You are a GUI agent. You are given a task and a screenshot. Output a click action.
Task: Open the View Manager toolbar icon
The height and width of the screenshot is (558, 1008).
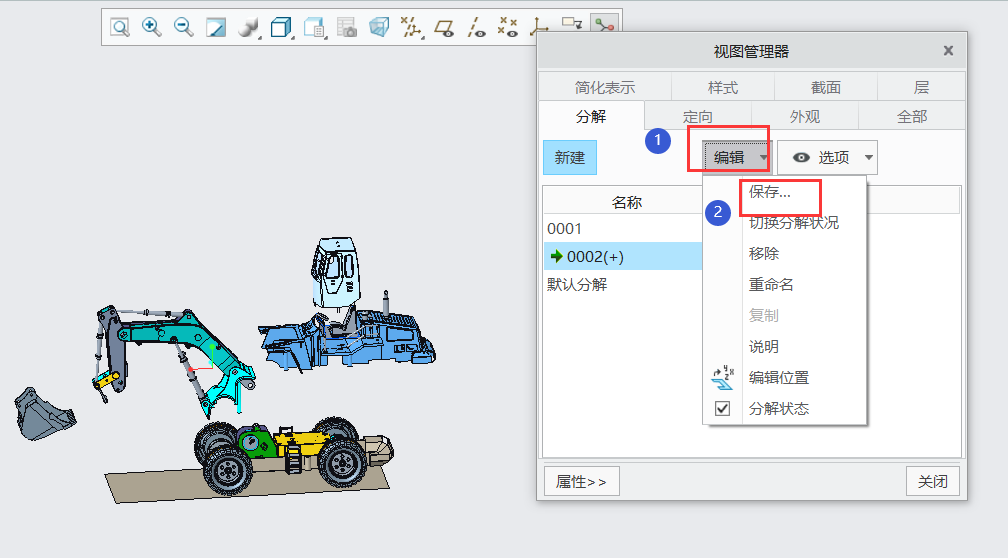(x=314, y=27)
